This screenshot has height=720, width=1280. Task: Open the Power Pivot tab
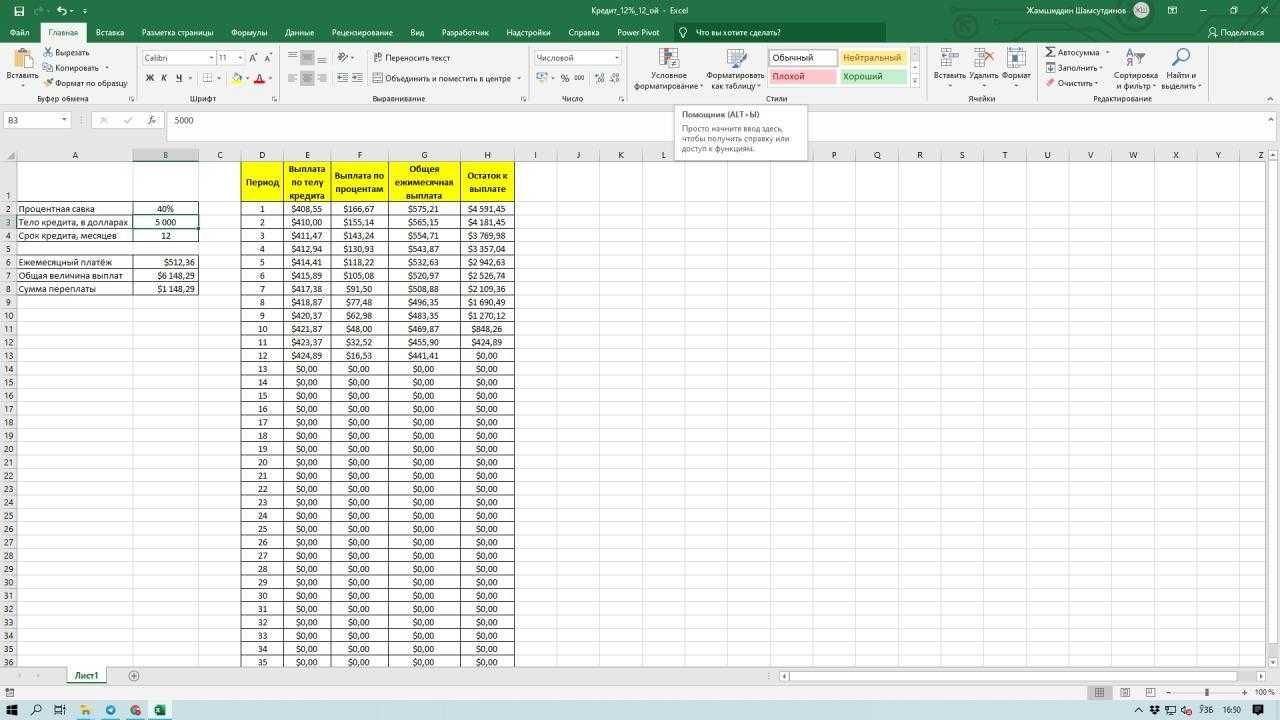[x=638, y=32]
